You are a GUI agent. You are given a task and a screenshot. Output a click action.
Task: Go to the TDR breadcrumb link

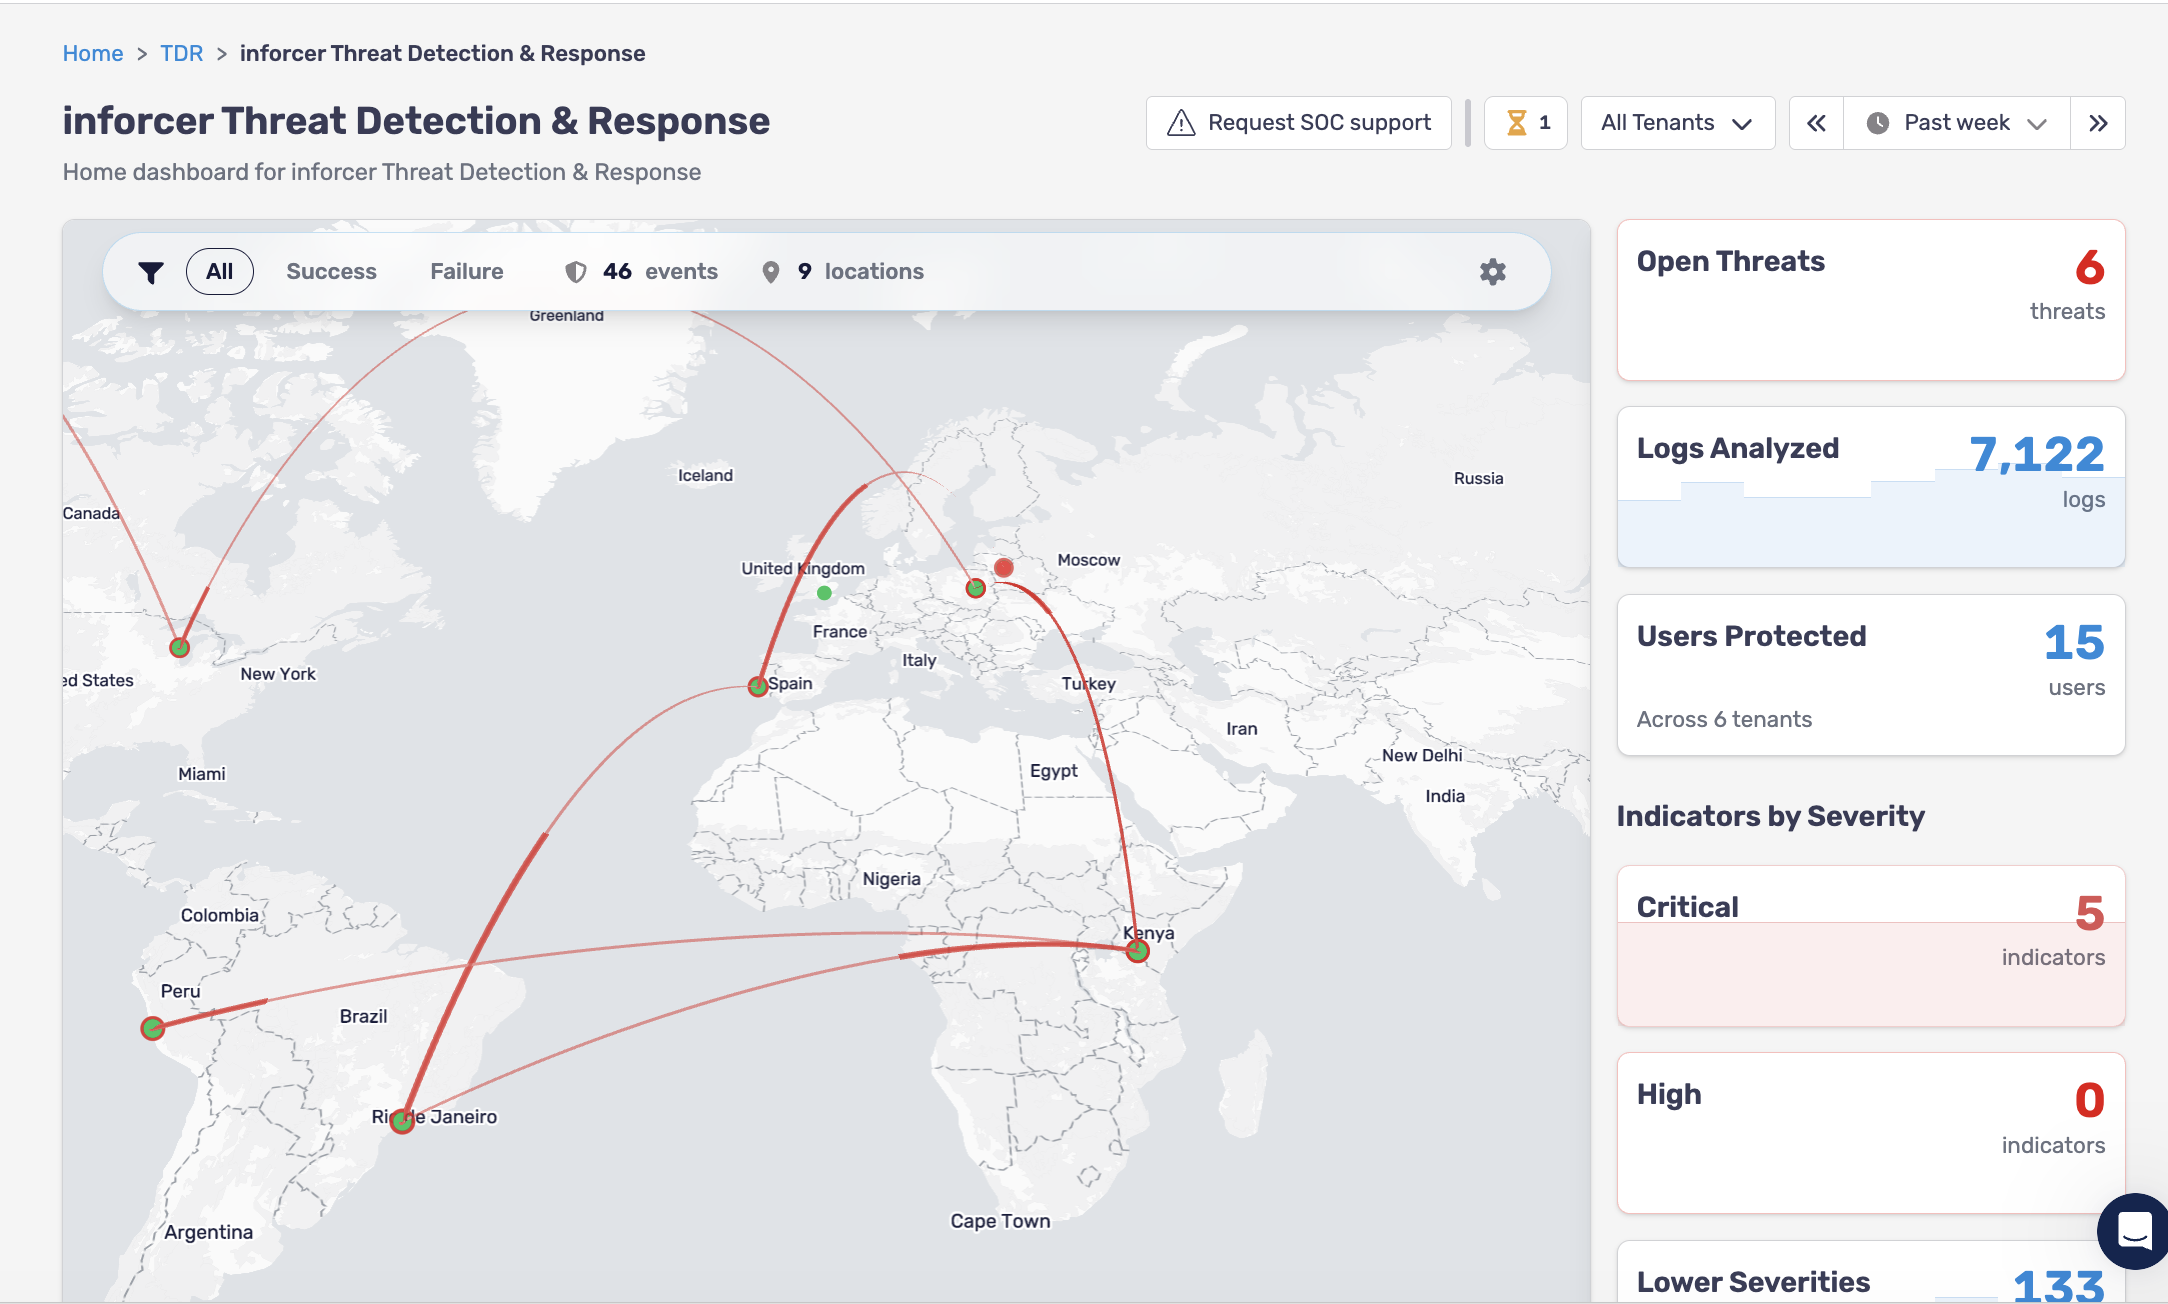pyautogui.click(x=182, y=53)
